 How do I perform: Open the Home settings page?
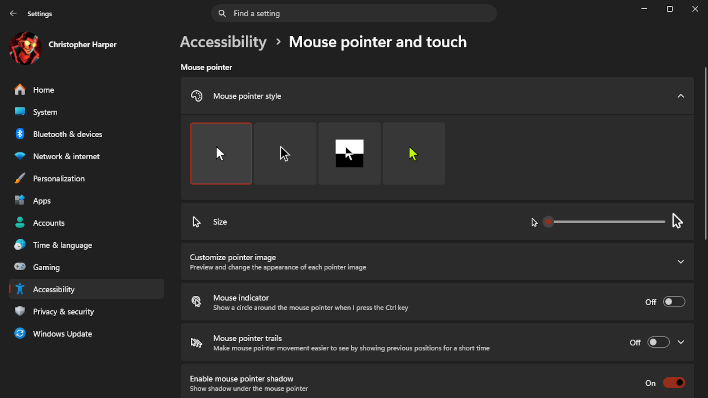[x=86, y=90]
